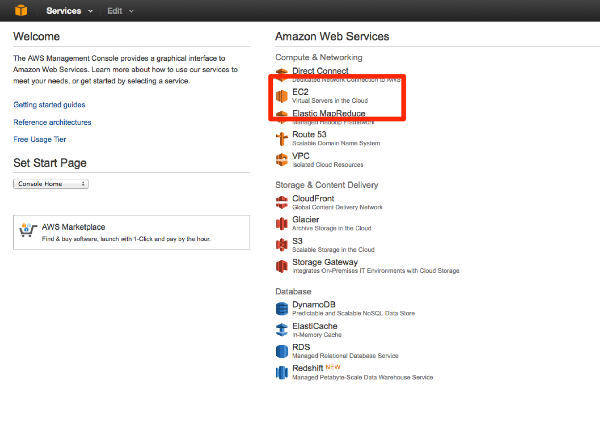
Task: Open Getting started guides link
Action: pyautogui.click(x=49, y=104)
